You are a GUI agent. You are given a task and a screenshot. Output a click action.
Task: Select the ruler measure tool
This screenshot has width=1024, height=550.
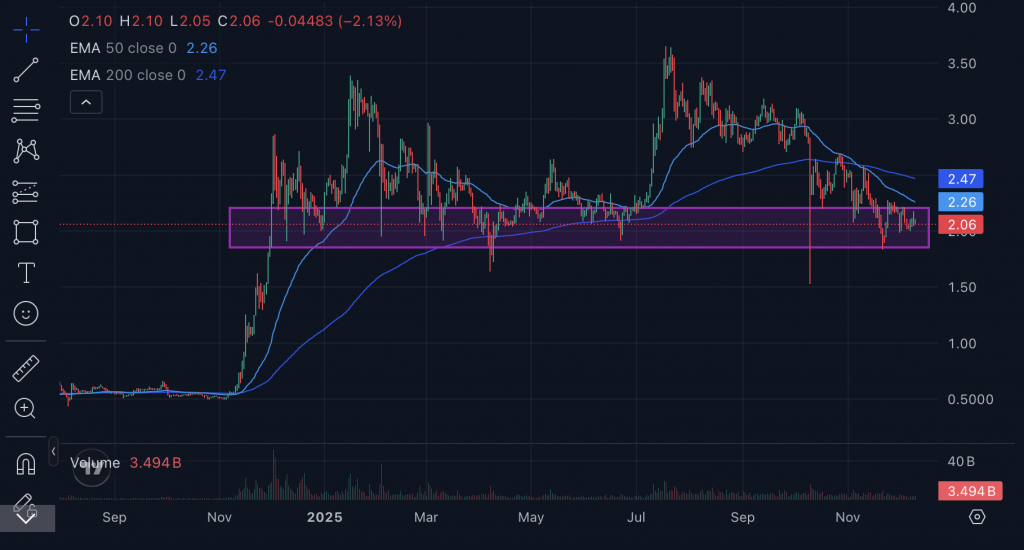[x=26, y=367]
